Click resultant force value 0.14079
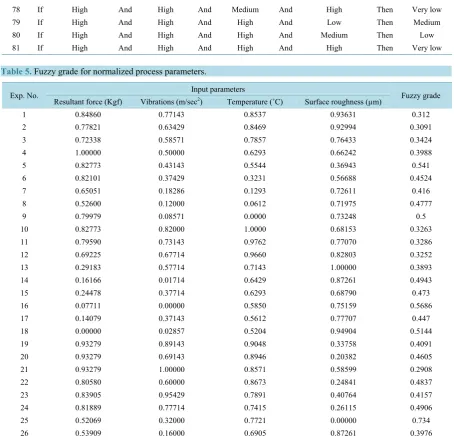 pyautogui.click(x=88, y=318)
